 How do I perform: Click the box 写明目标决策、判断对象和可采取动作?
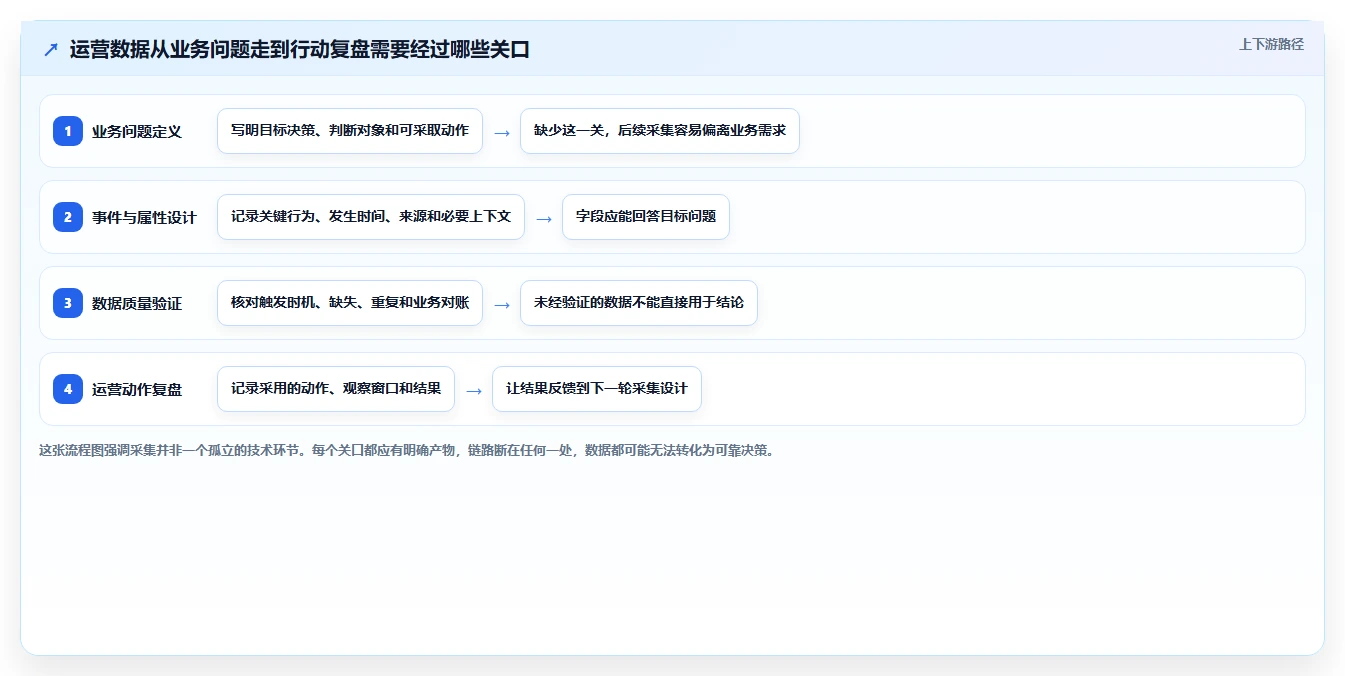350,131
